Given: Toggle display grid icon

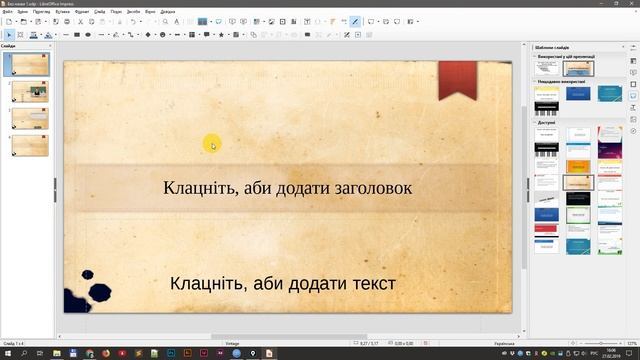Looking at the screenshot, I should [x=191, y=22].
